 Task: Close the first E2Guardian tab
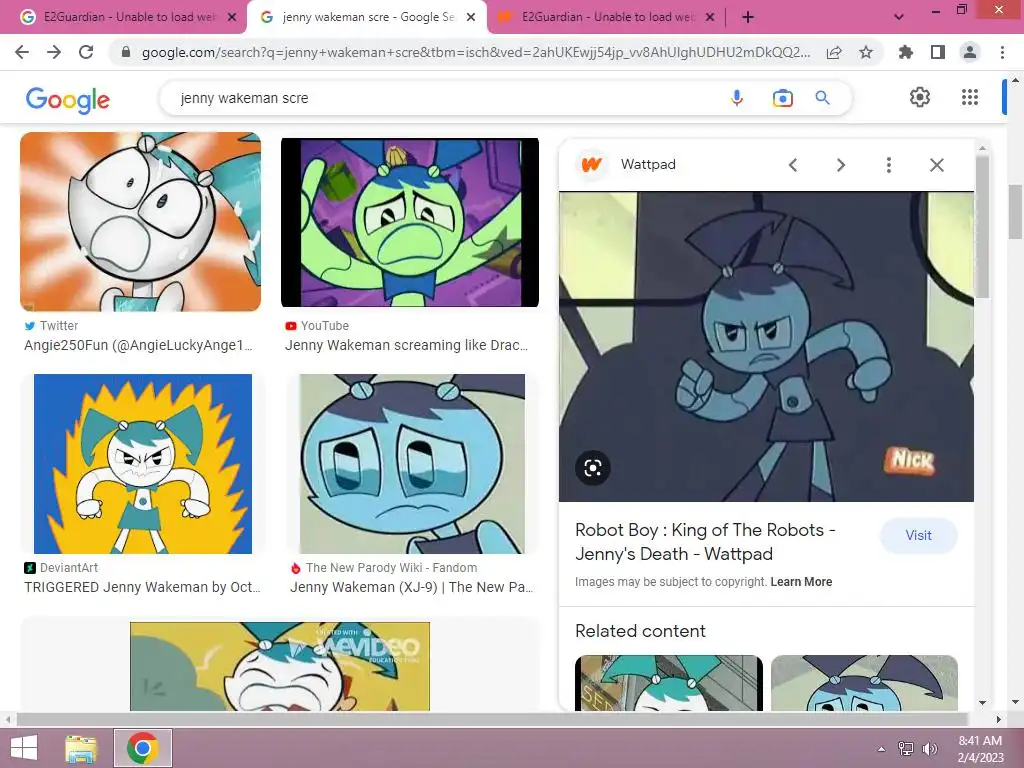[x=232, y=17]
